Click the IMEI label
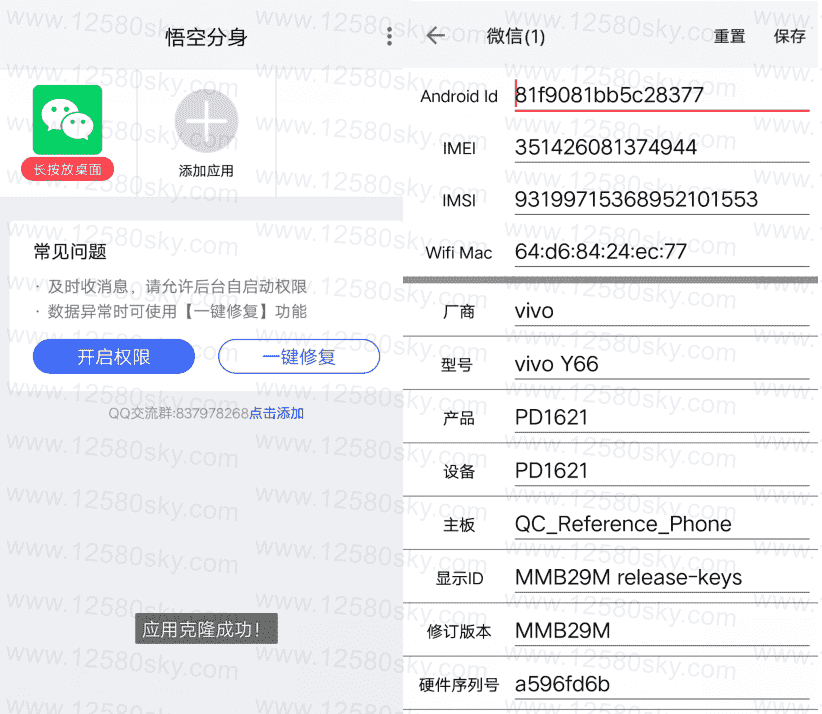 (x=459, y=148)
